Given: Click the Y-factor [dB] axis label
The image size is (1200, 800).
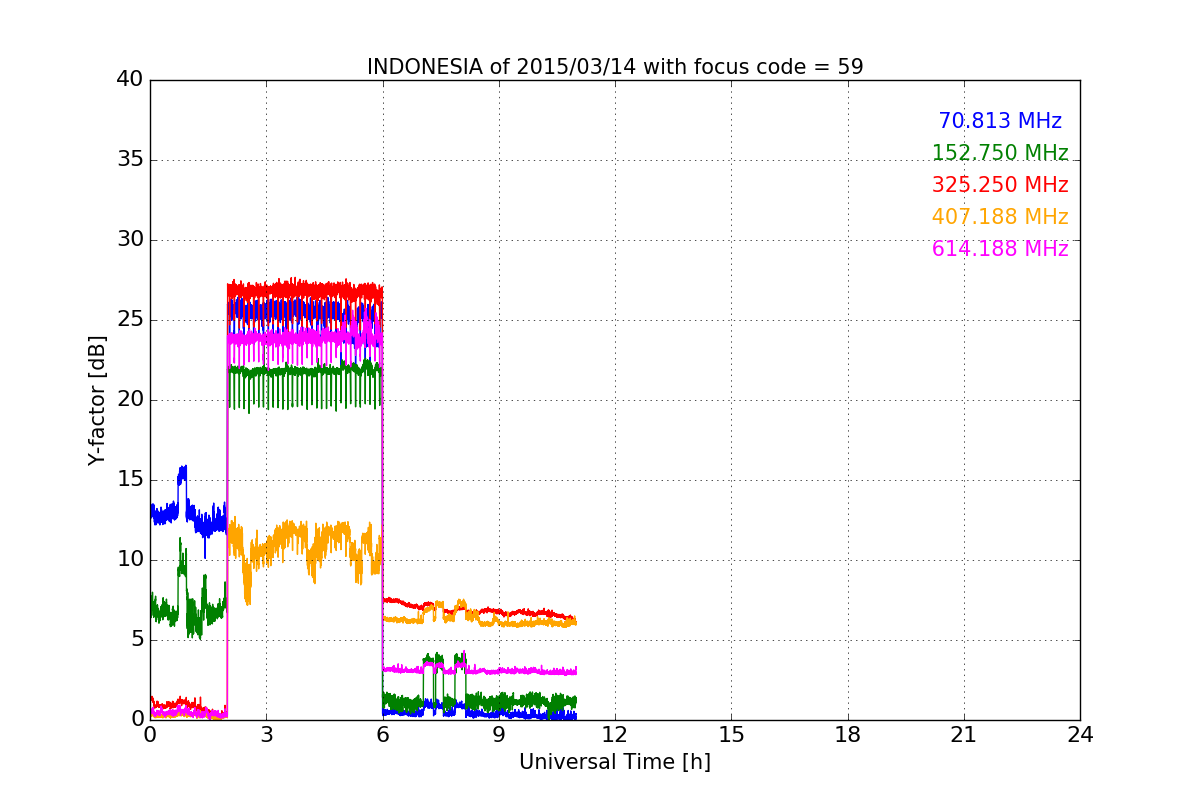Looking at the screenshot, I should (x=97, y=400).
